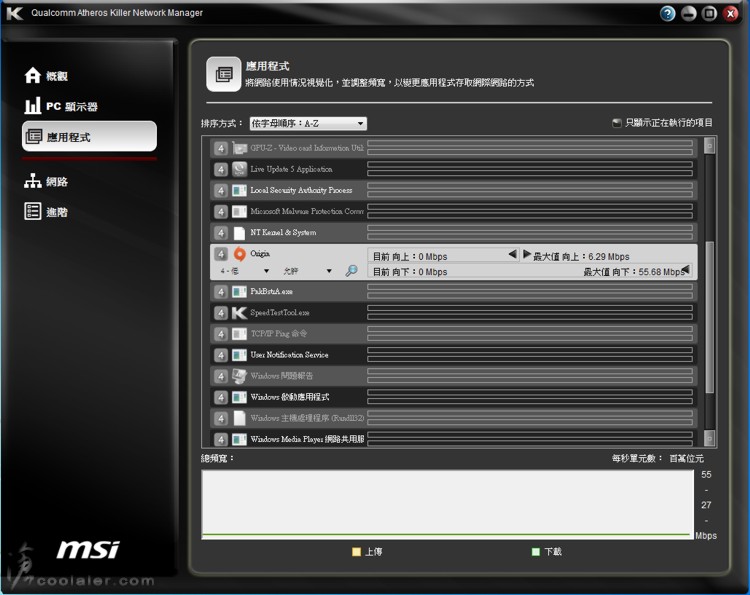The width and height of the screenshot is (750, 595).
Task: Click the Applications header icon
Action: (x=223, y=74)
